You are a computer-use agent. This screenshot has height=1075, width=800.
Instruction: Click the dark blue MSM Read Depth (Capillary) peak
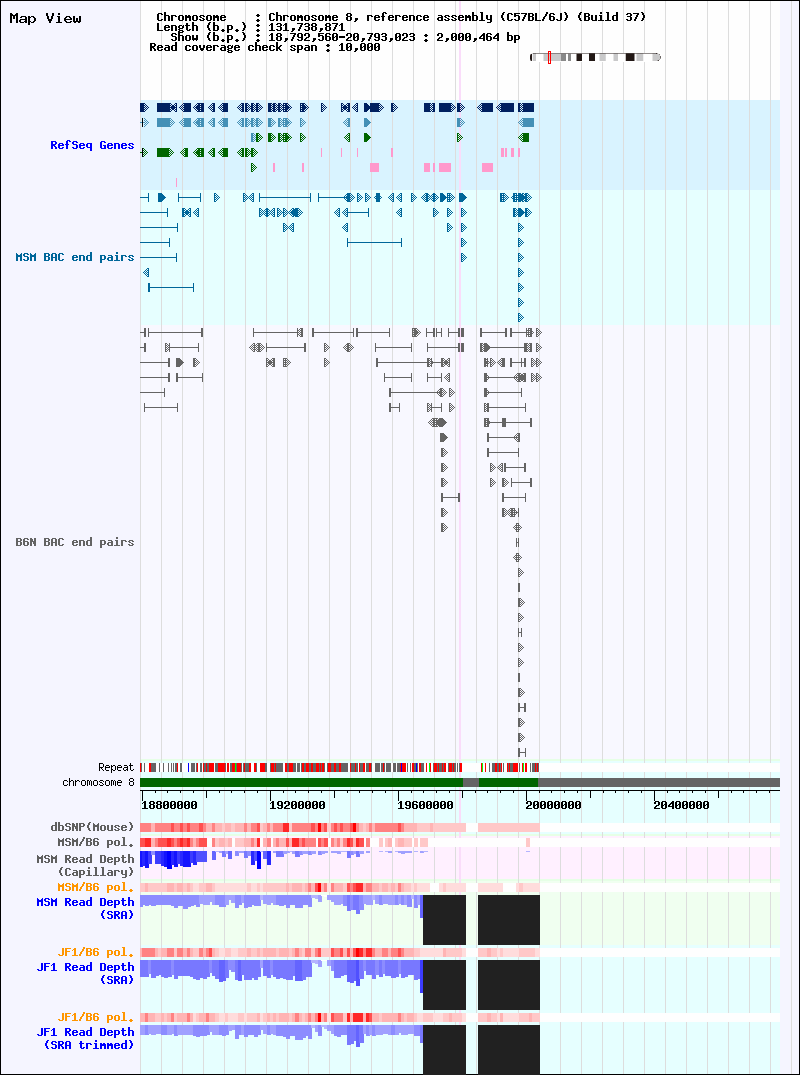(173, 858)
